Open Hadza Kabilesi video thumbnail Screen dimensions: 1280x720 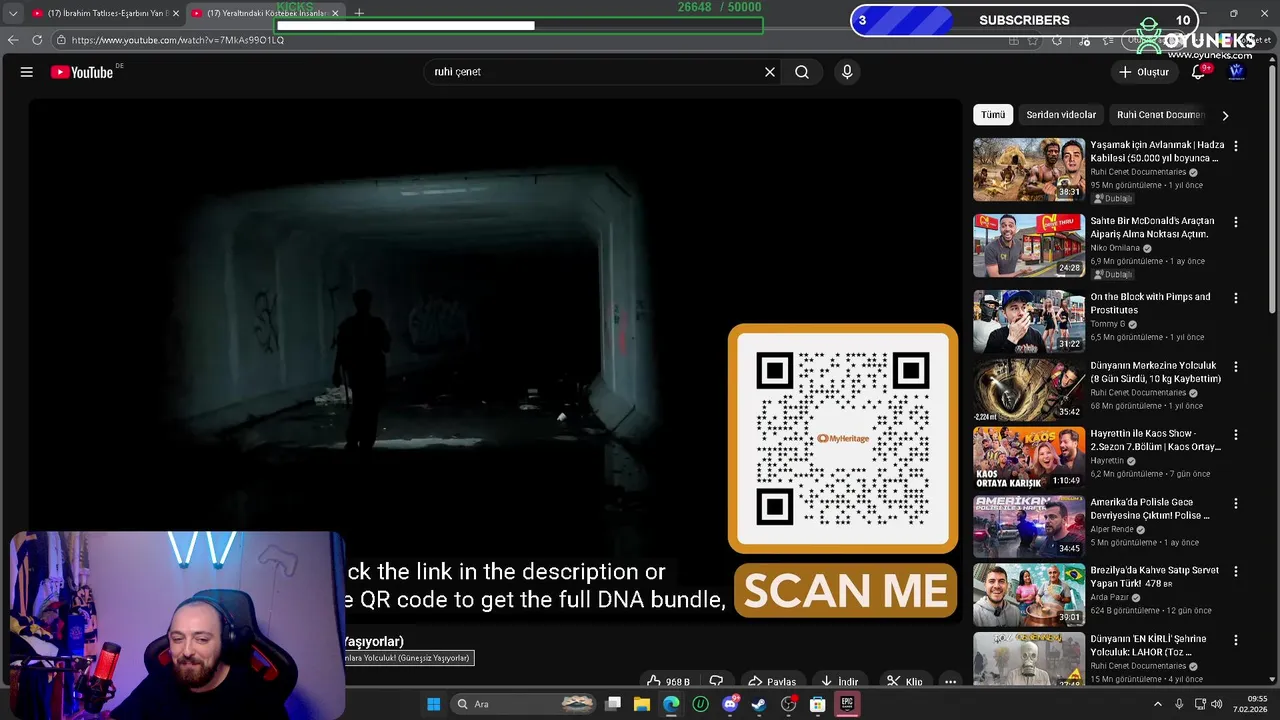pyautogui.click(x=1029, y=170)
